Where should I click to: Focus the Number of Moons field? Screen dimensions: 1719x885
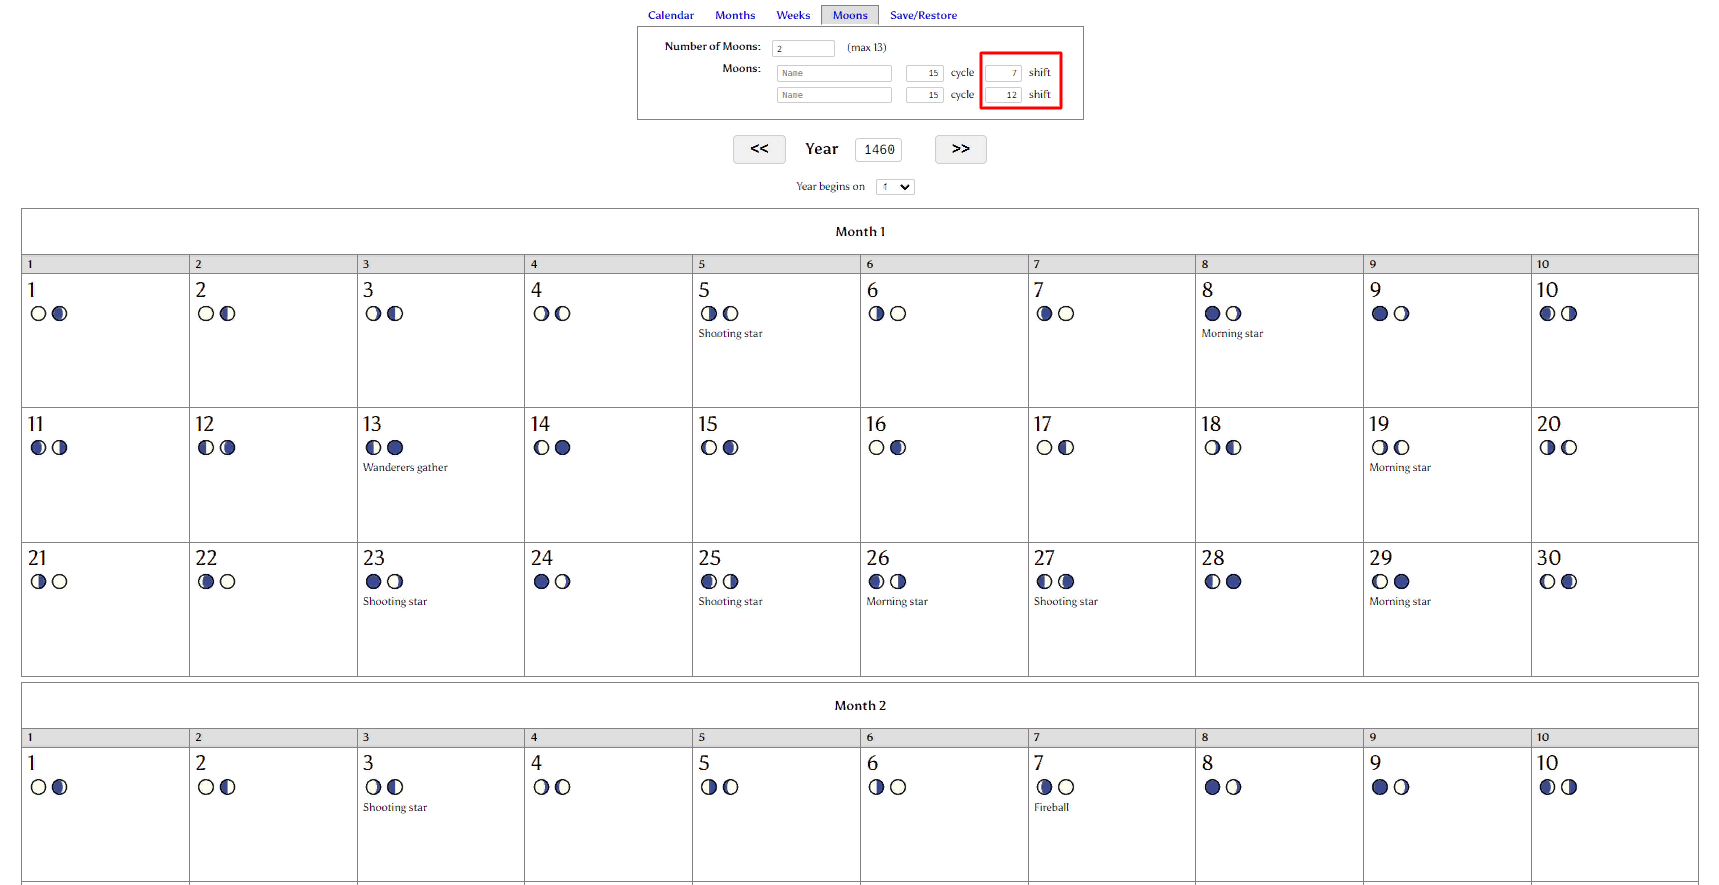[802, 48]
